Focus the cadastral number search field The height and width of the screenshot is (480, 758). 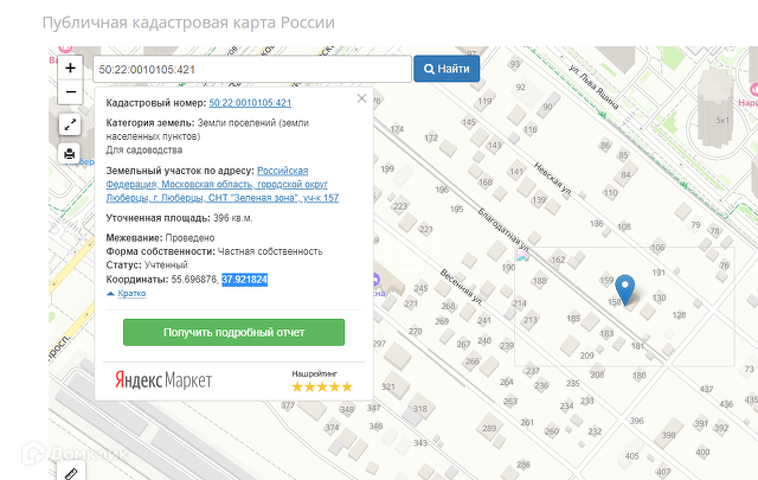click(252, 69)
